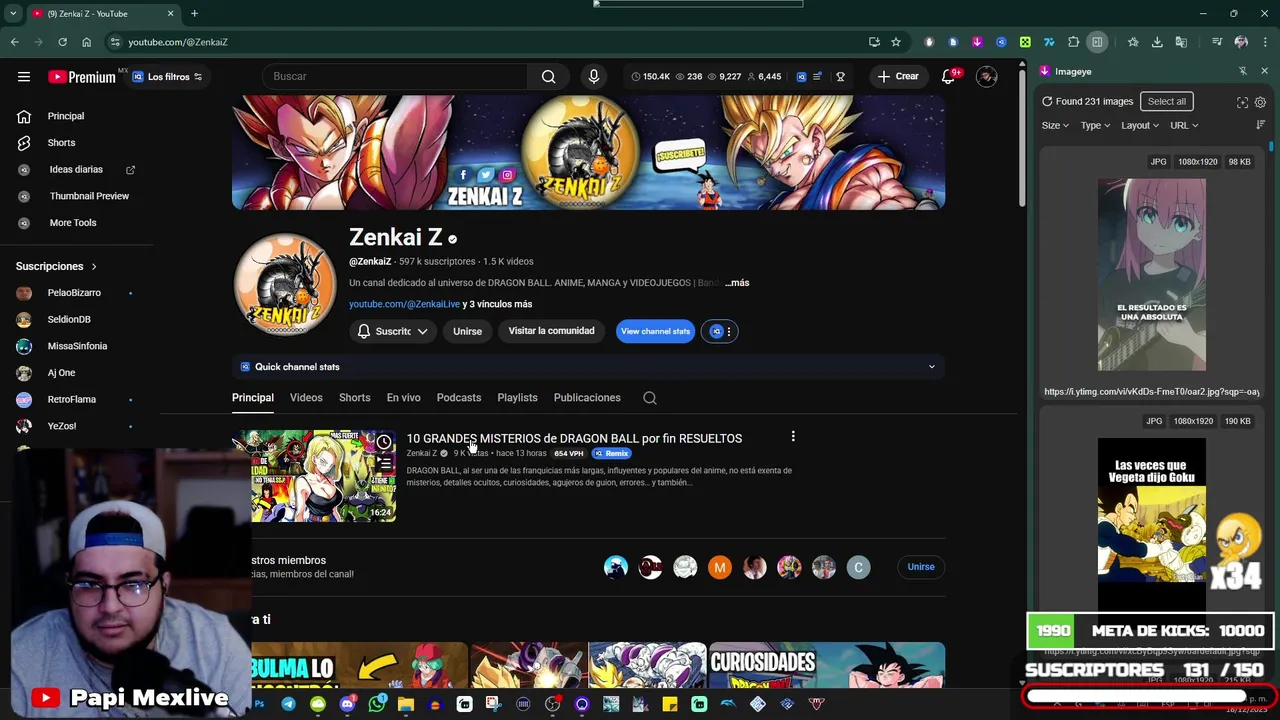The image size is (1280, 720).
Task: Search within channel using magnifier icon
Action: pos(650,398)
